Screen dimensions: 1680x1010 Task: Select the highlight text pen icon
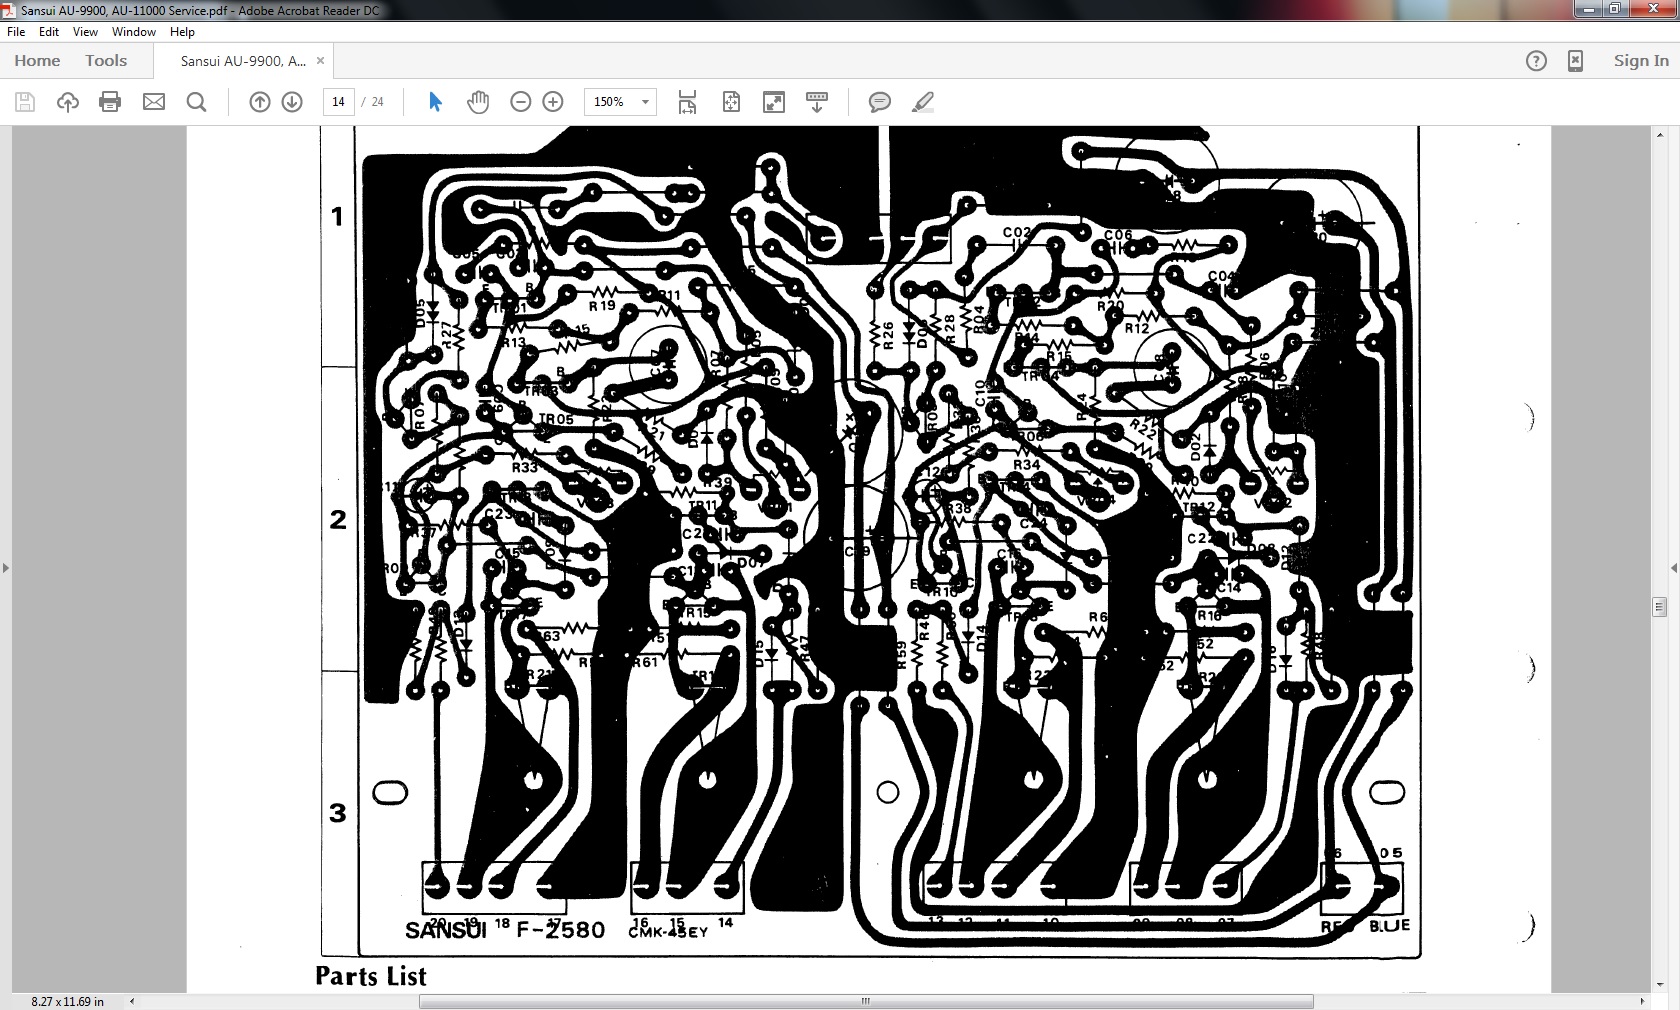point(923,102)
